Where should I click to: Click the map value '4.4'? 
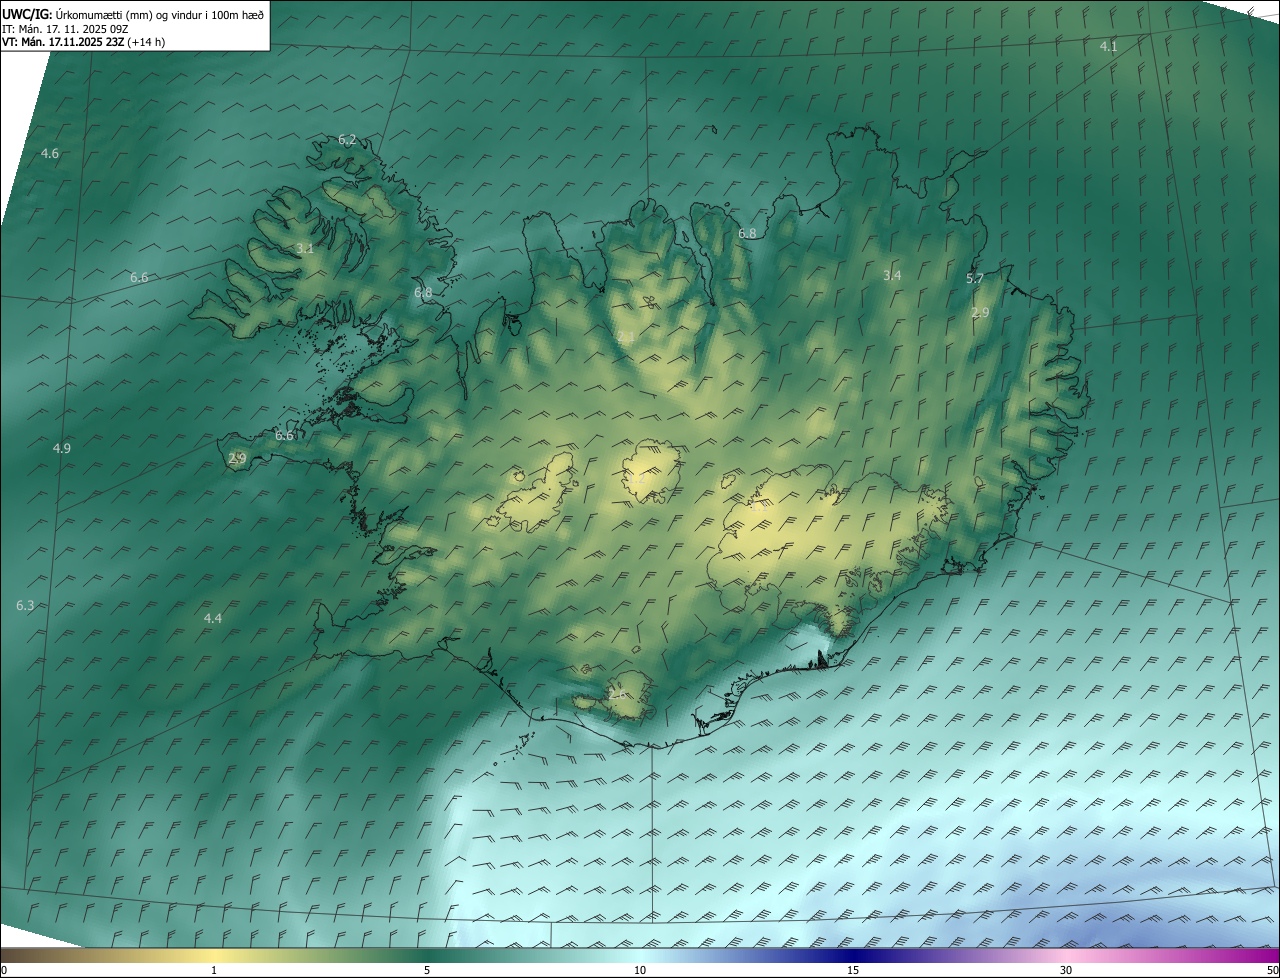[212, 619]
